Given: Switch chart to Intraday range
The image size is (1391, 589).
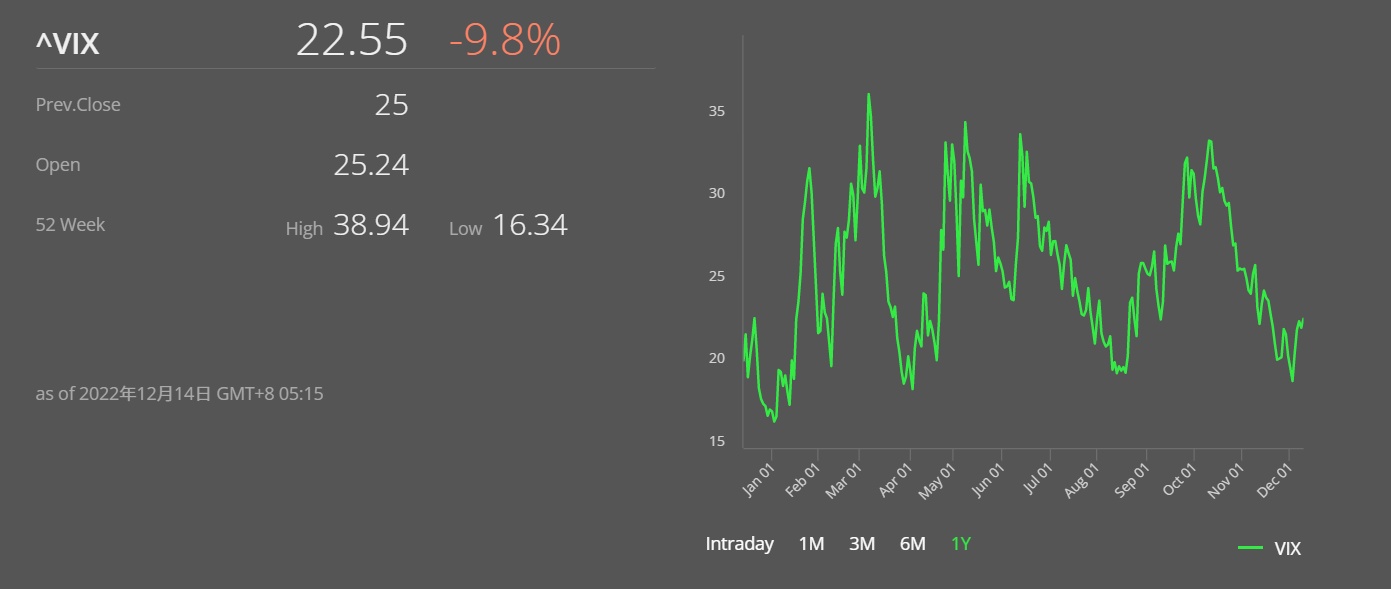Looking at the screenshot, I should pyautogui.click(x=739, y=544).
